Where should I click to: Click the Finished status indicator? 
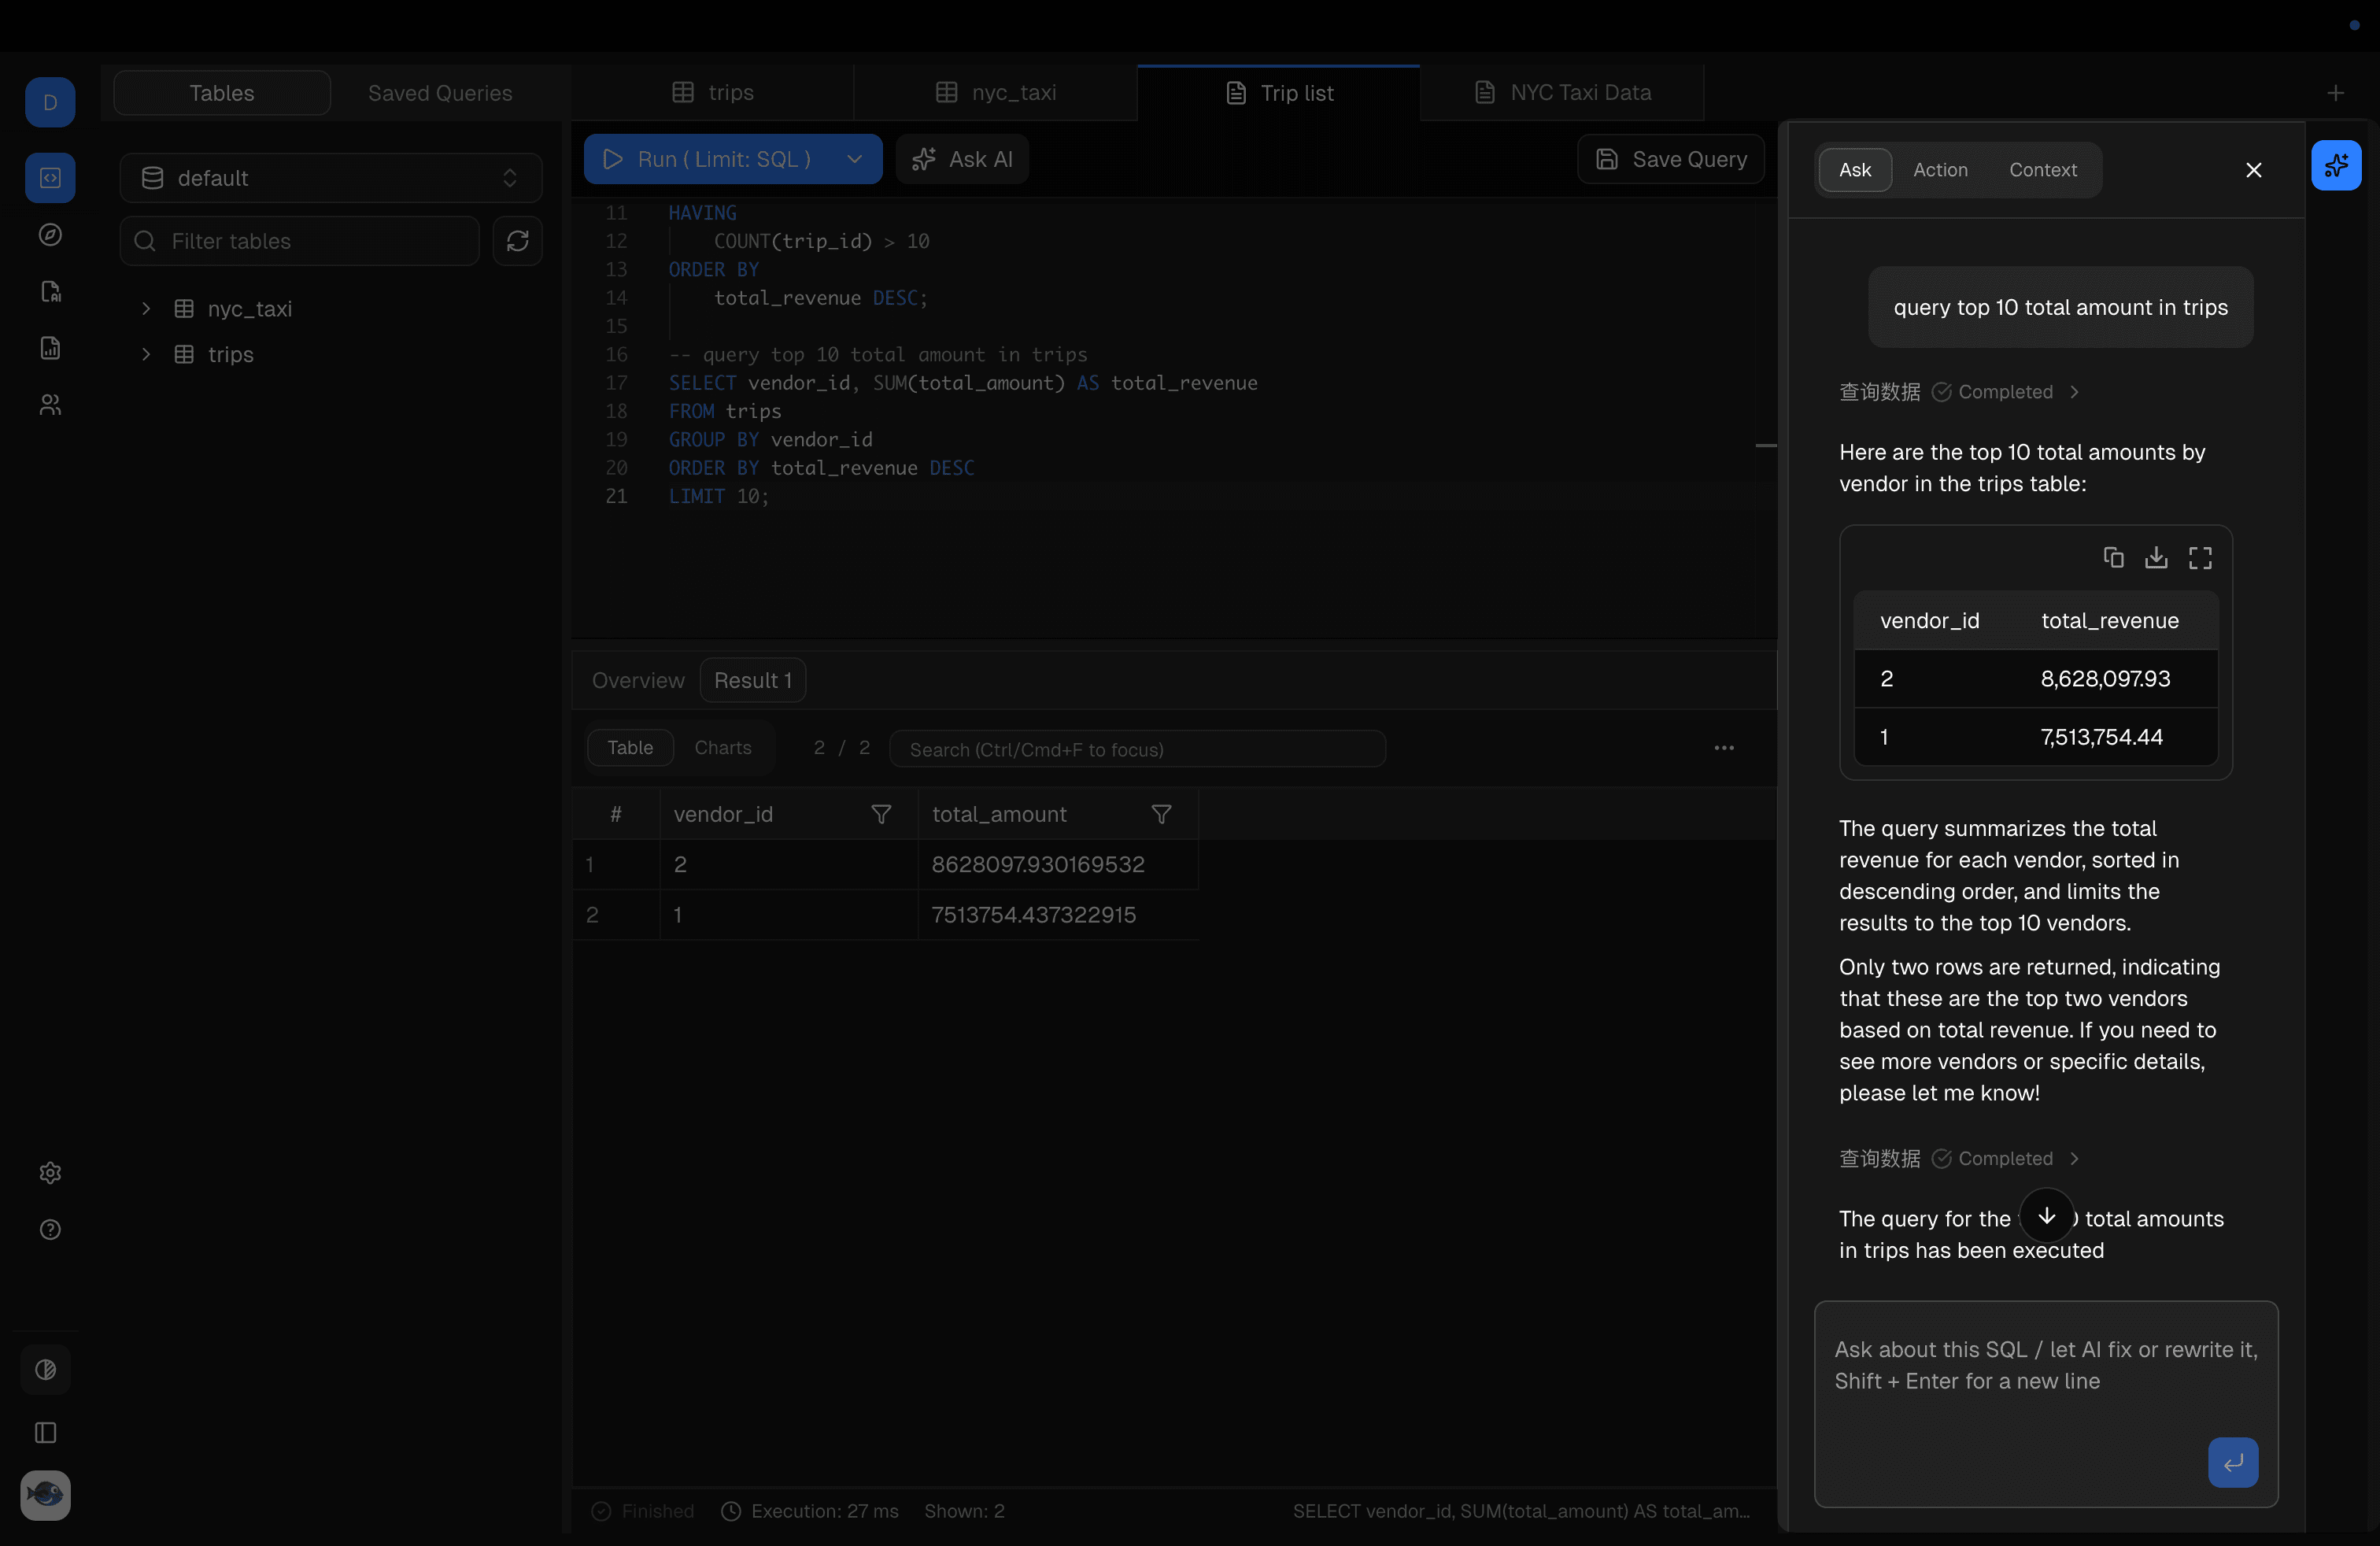643,1511
